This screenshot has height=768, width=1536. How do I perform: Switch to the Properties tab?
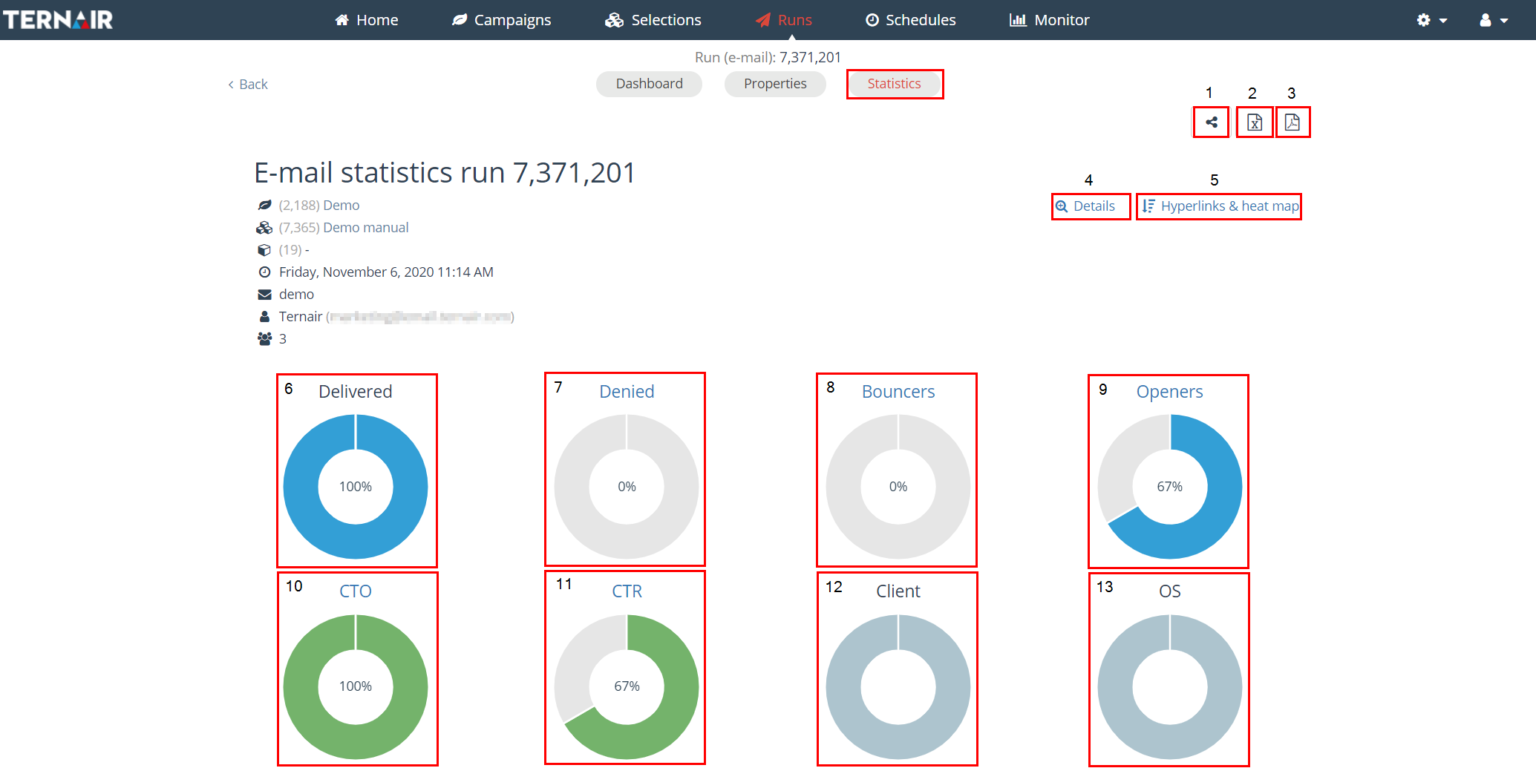coord(775,84)
